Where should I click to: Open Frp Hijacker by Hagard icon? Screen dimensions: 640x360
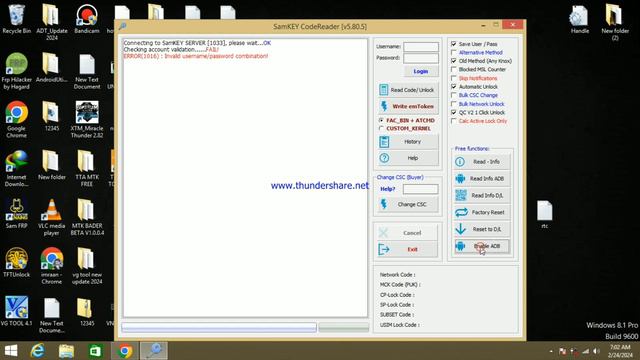(x=16, y=71)
